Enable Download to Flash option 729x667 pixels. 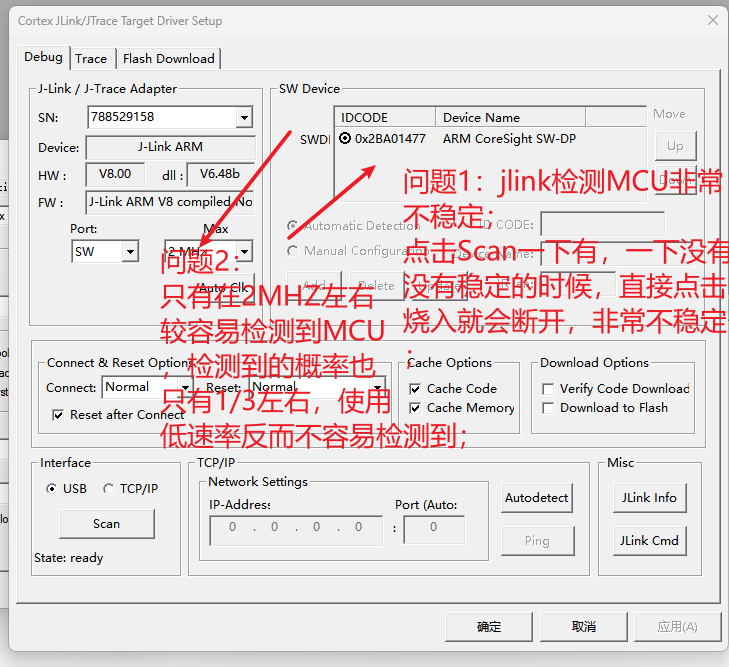[548, 408]
